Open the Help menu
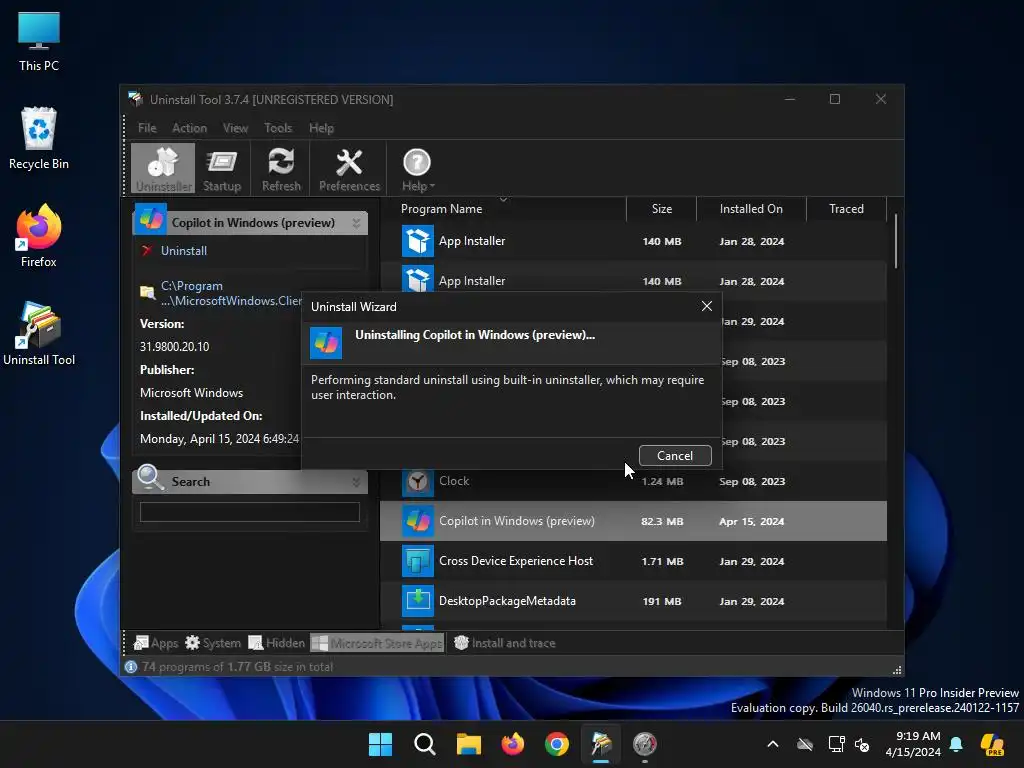Viewport: 1024px width, 768px height. (321, 128)
